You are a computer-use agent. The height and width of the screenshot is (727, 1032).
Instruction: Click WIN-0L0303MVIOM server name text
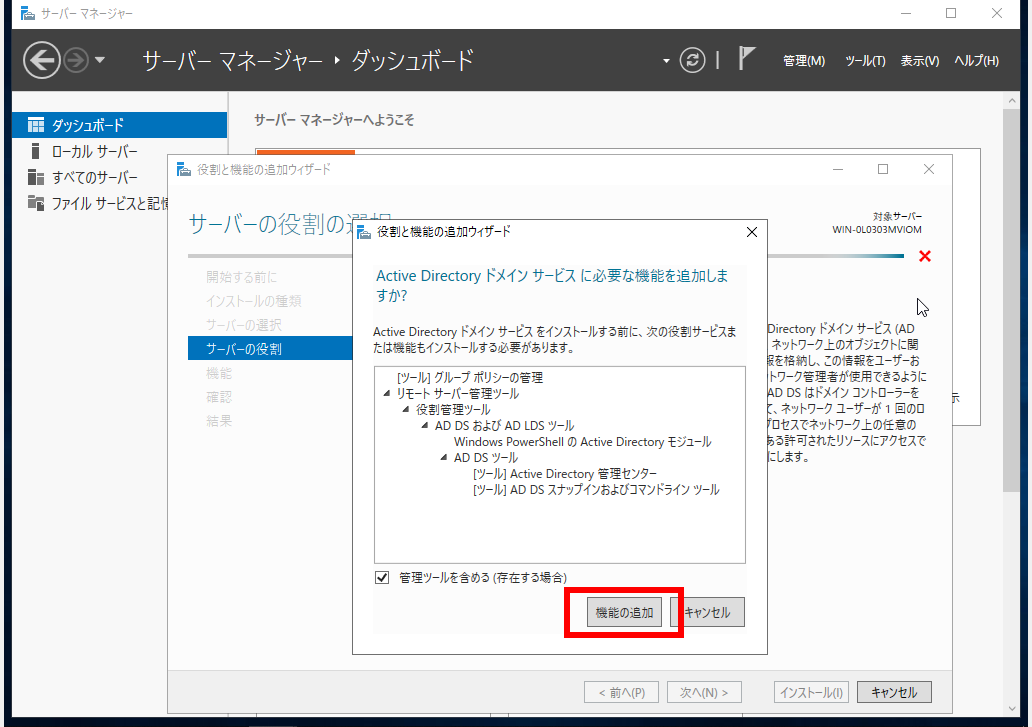coord(877,230)
